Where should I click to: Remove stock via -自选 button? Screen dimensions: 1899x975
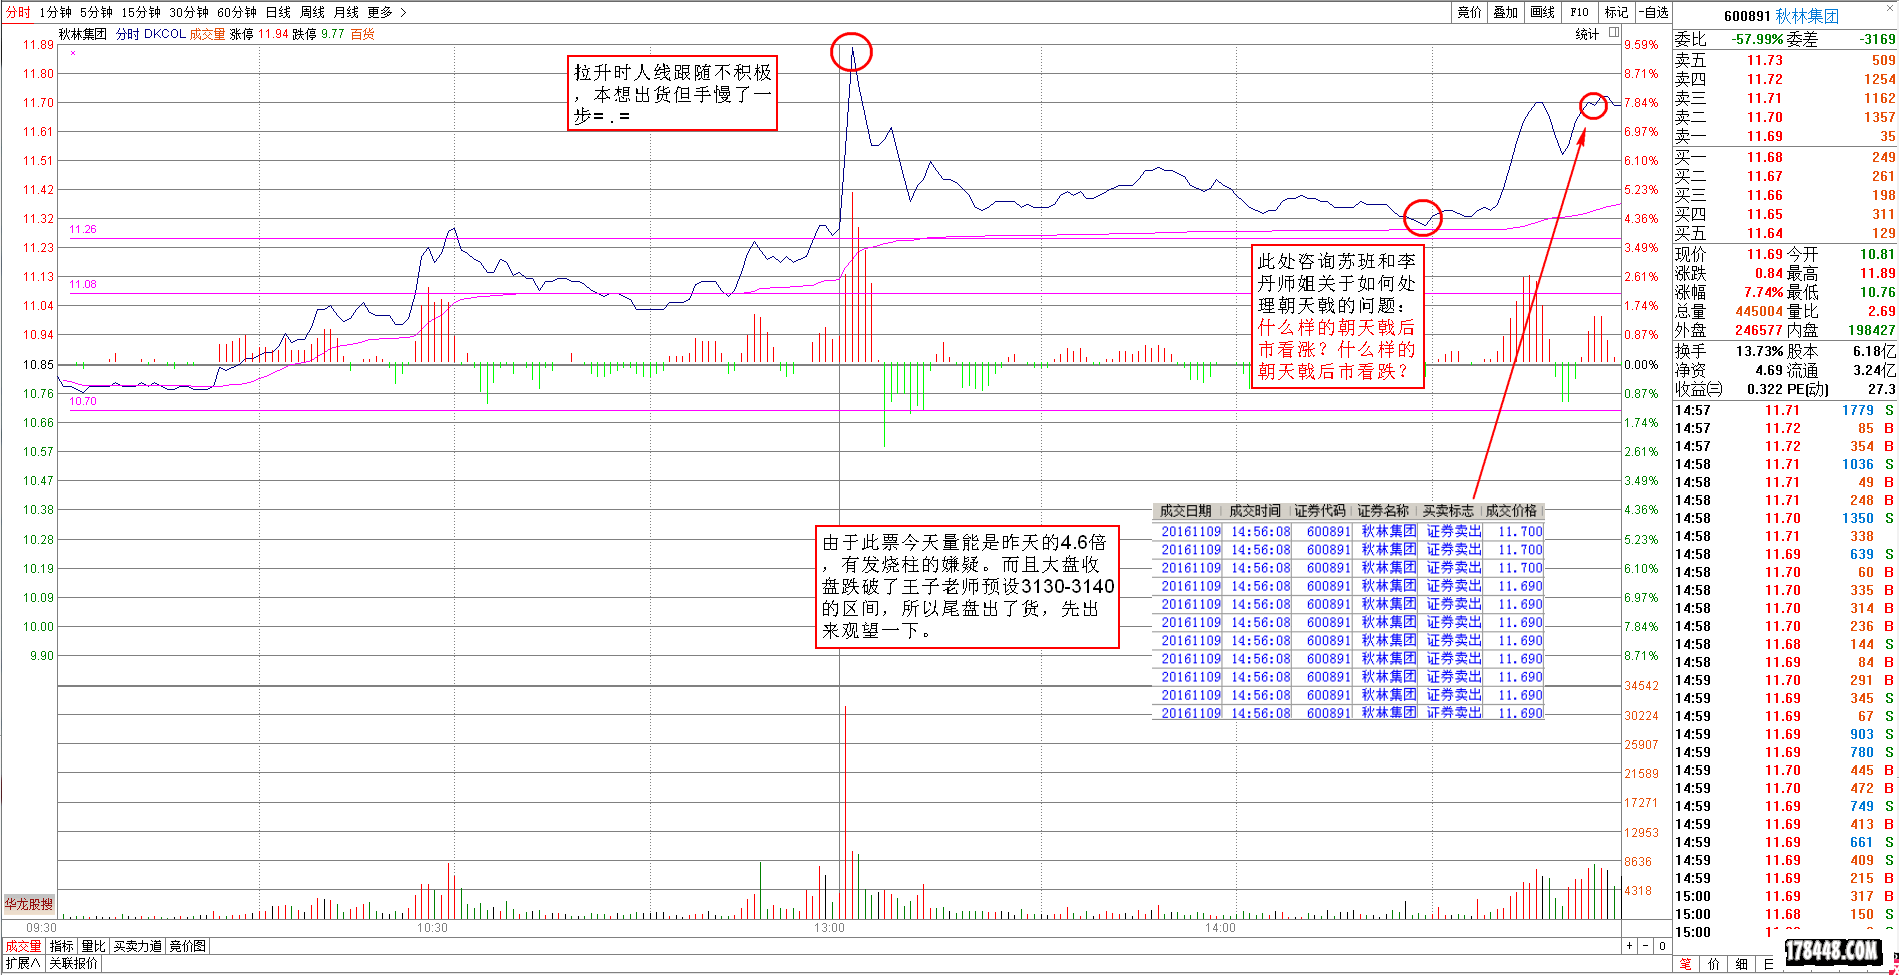[1653, 12]
